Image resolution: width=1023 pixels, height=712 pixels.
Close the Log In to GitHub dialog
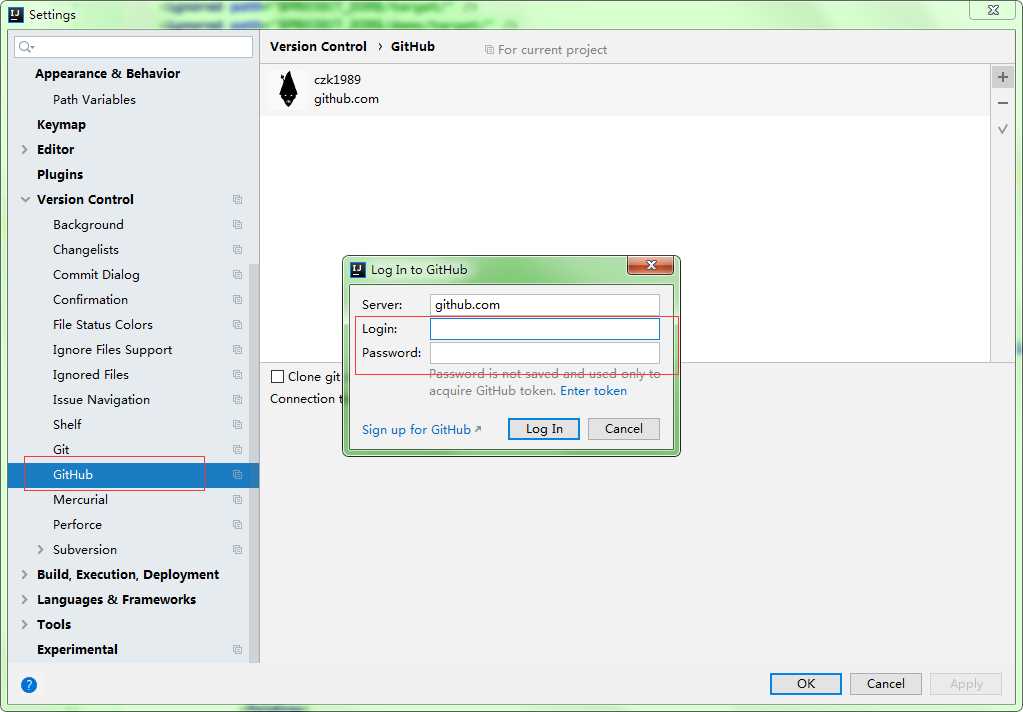point(650,265)
